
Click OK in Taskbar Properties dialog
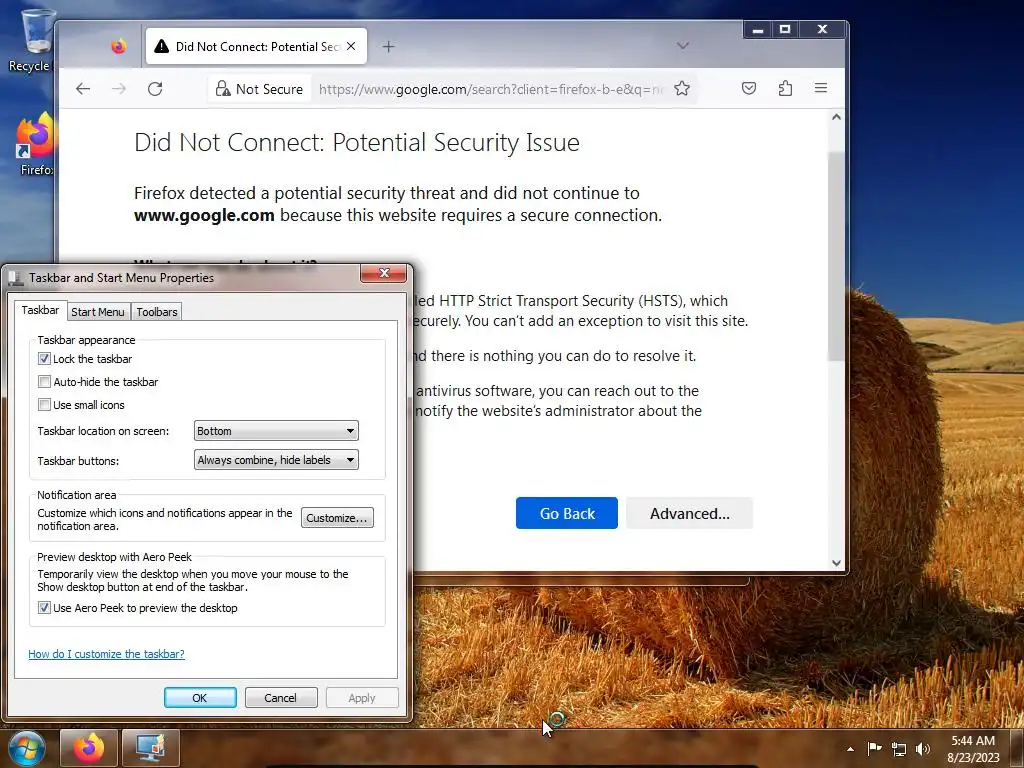tap(200, 697)
